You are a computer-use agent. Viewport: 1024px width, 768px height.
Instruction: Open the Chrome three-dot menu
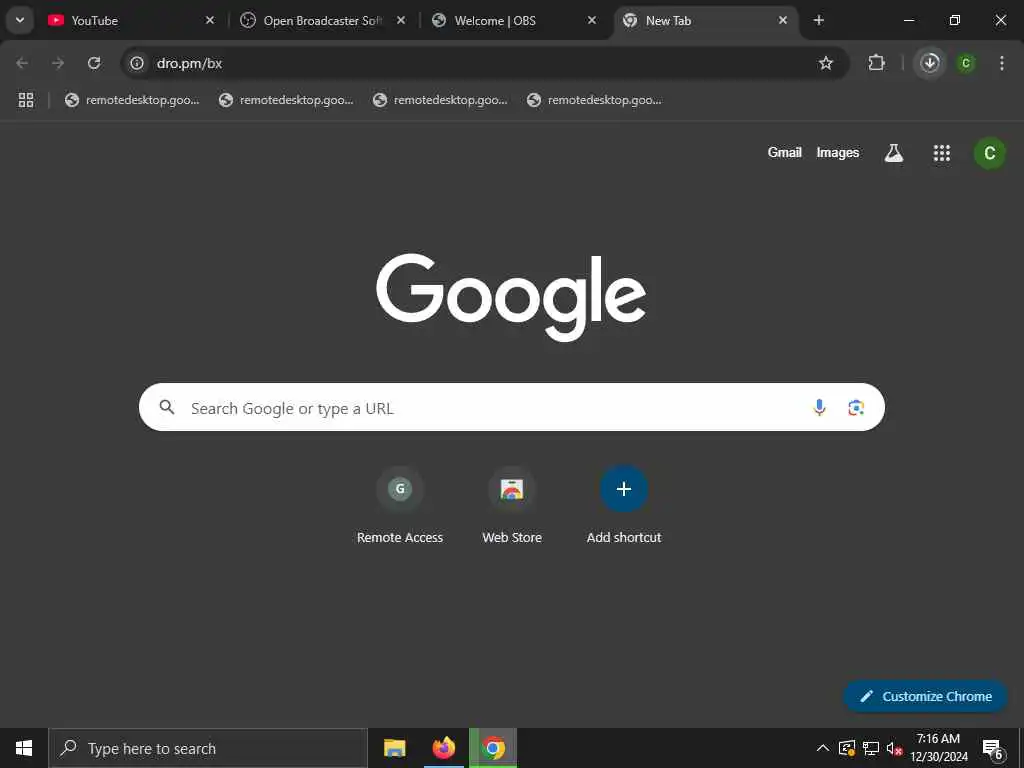pos(1002,63)
